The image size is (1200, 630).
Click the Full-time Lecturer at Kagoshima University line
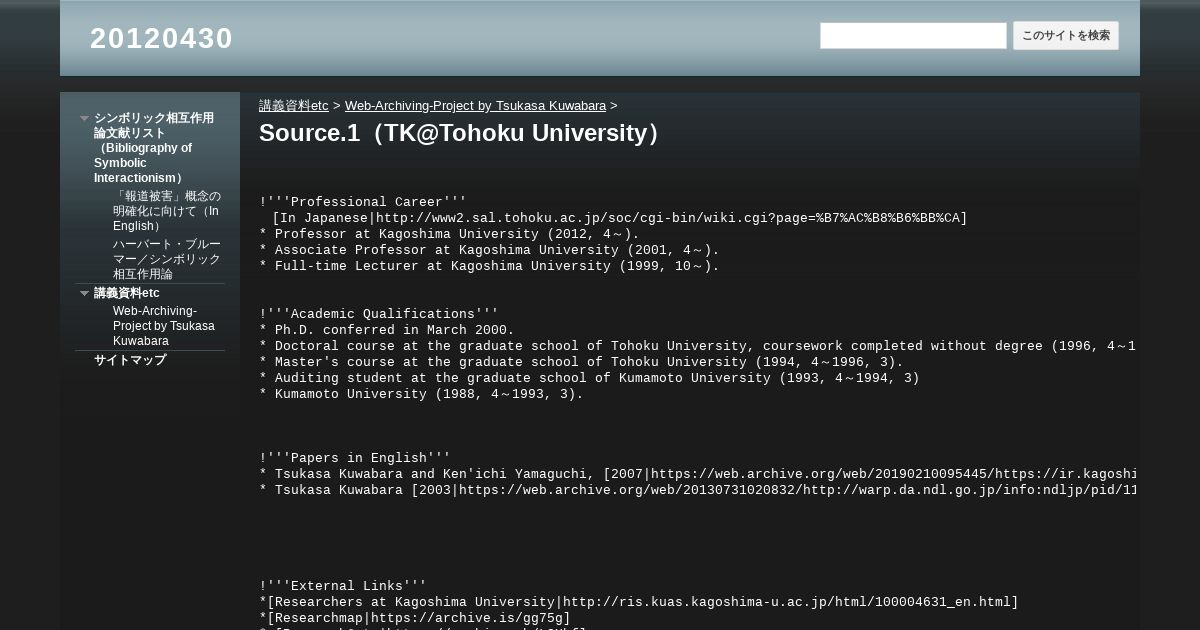tap(489, 266)
